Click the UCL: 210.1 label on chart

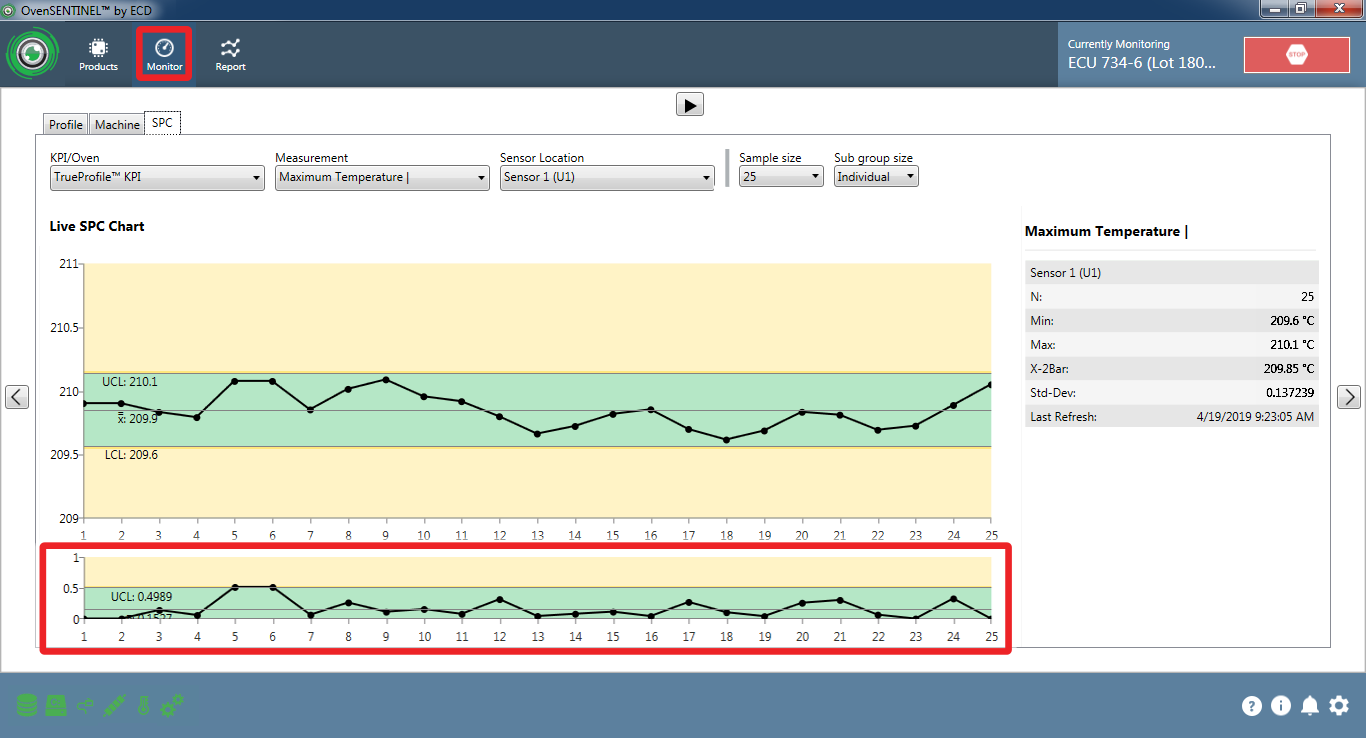point(130,382)
